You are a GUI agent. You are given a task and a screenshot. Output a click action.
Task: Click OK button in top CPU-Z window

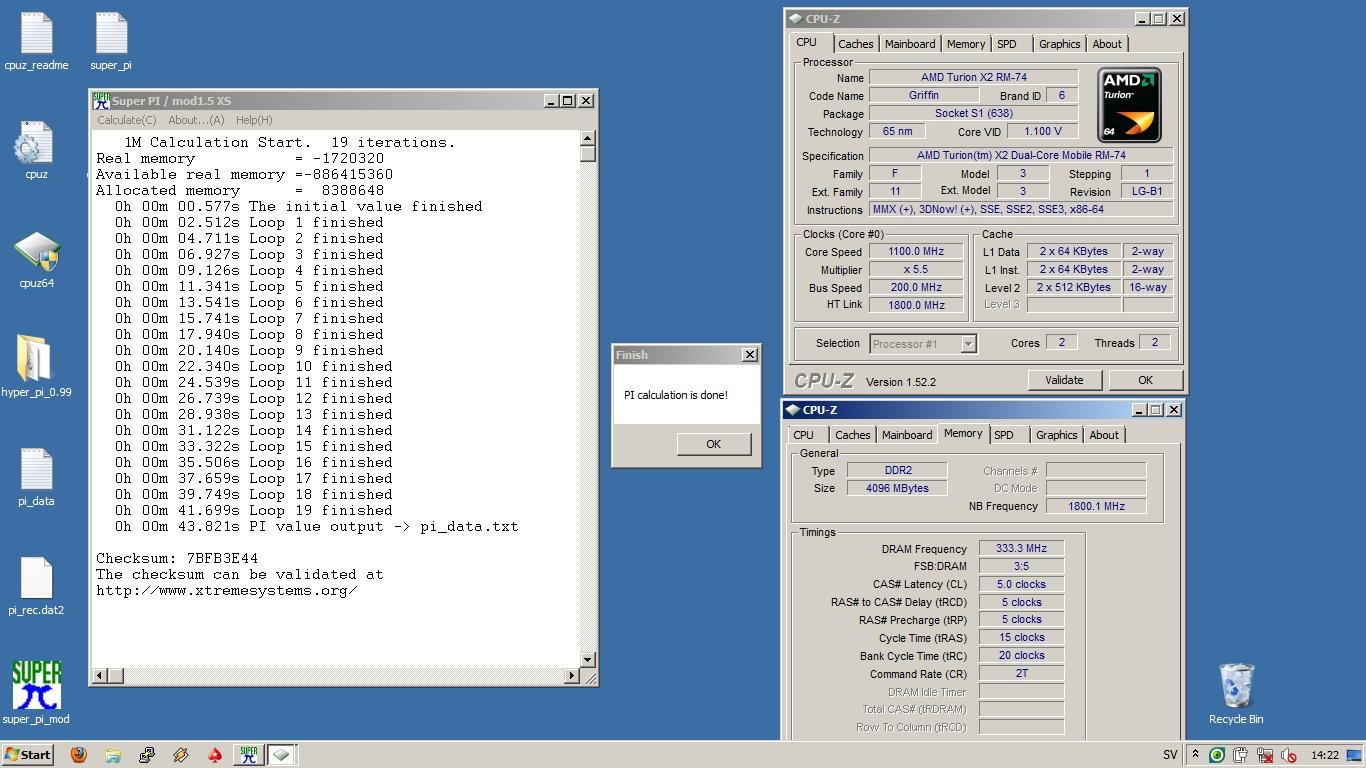(1145, 380)
